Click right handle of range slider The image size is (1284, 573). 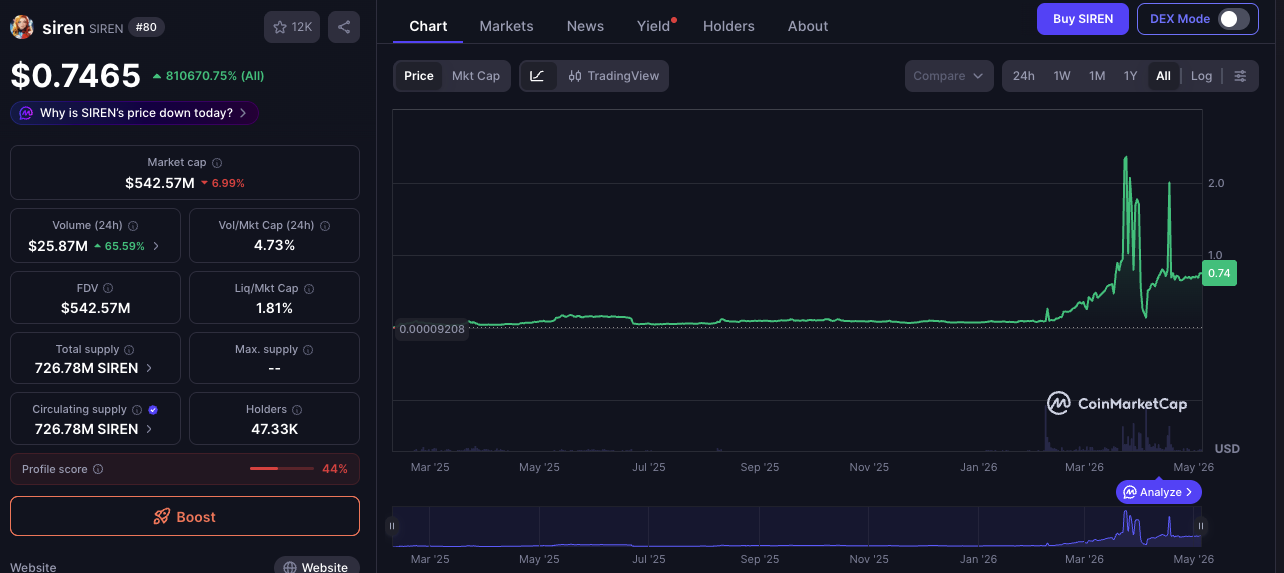(1200, 526)
